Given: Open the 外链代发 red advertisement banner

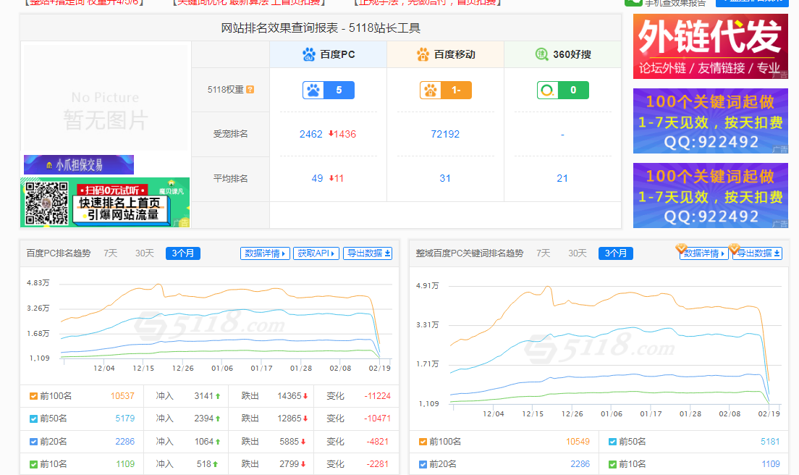Looking at the screenshot, I should (x=710, y=46).
